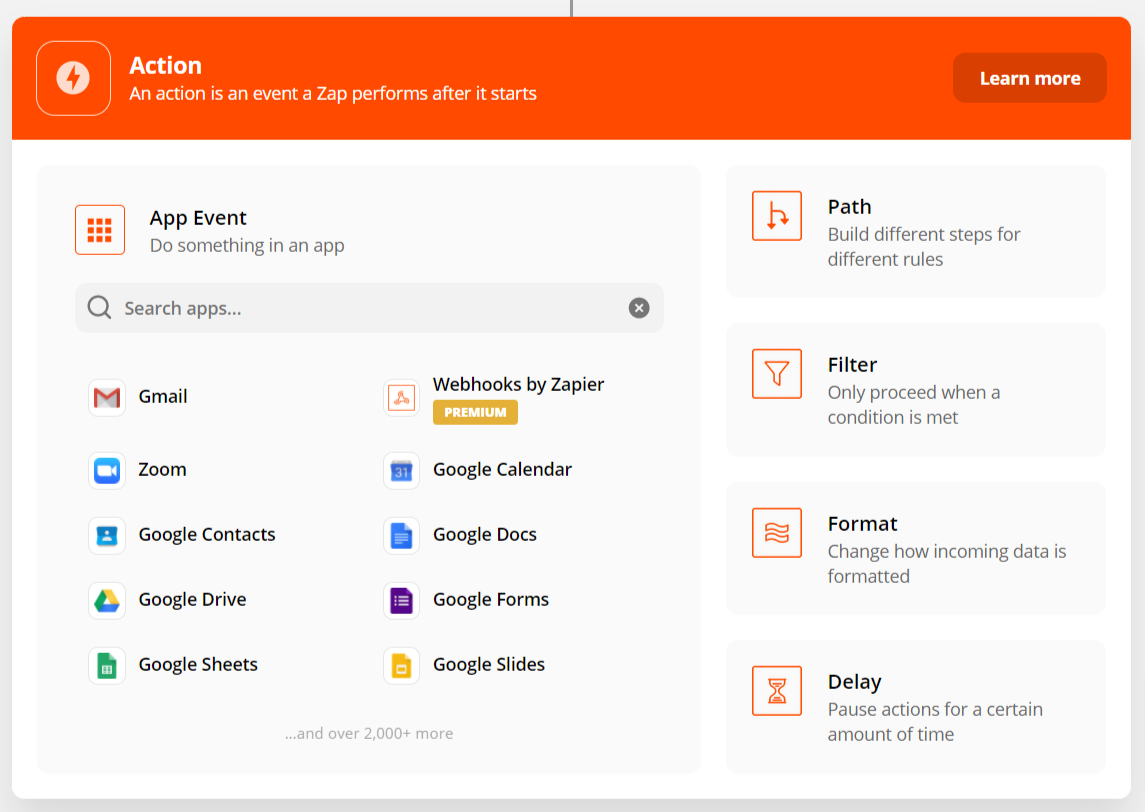Click 'Do something in an app' subtitle
The image size is (1145, 812).
pos(247,245)
